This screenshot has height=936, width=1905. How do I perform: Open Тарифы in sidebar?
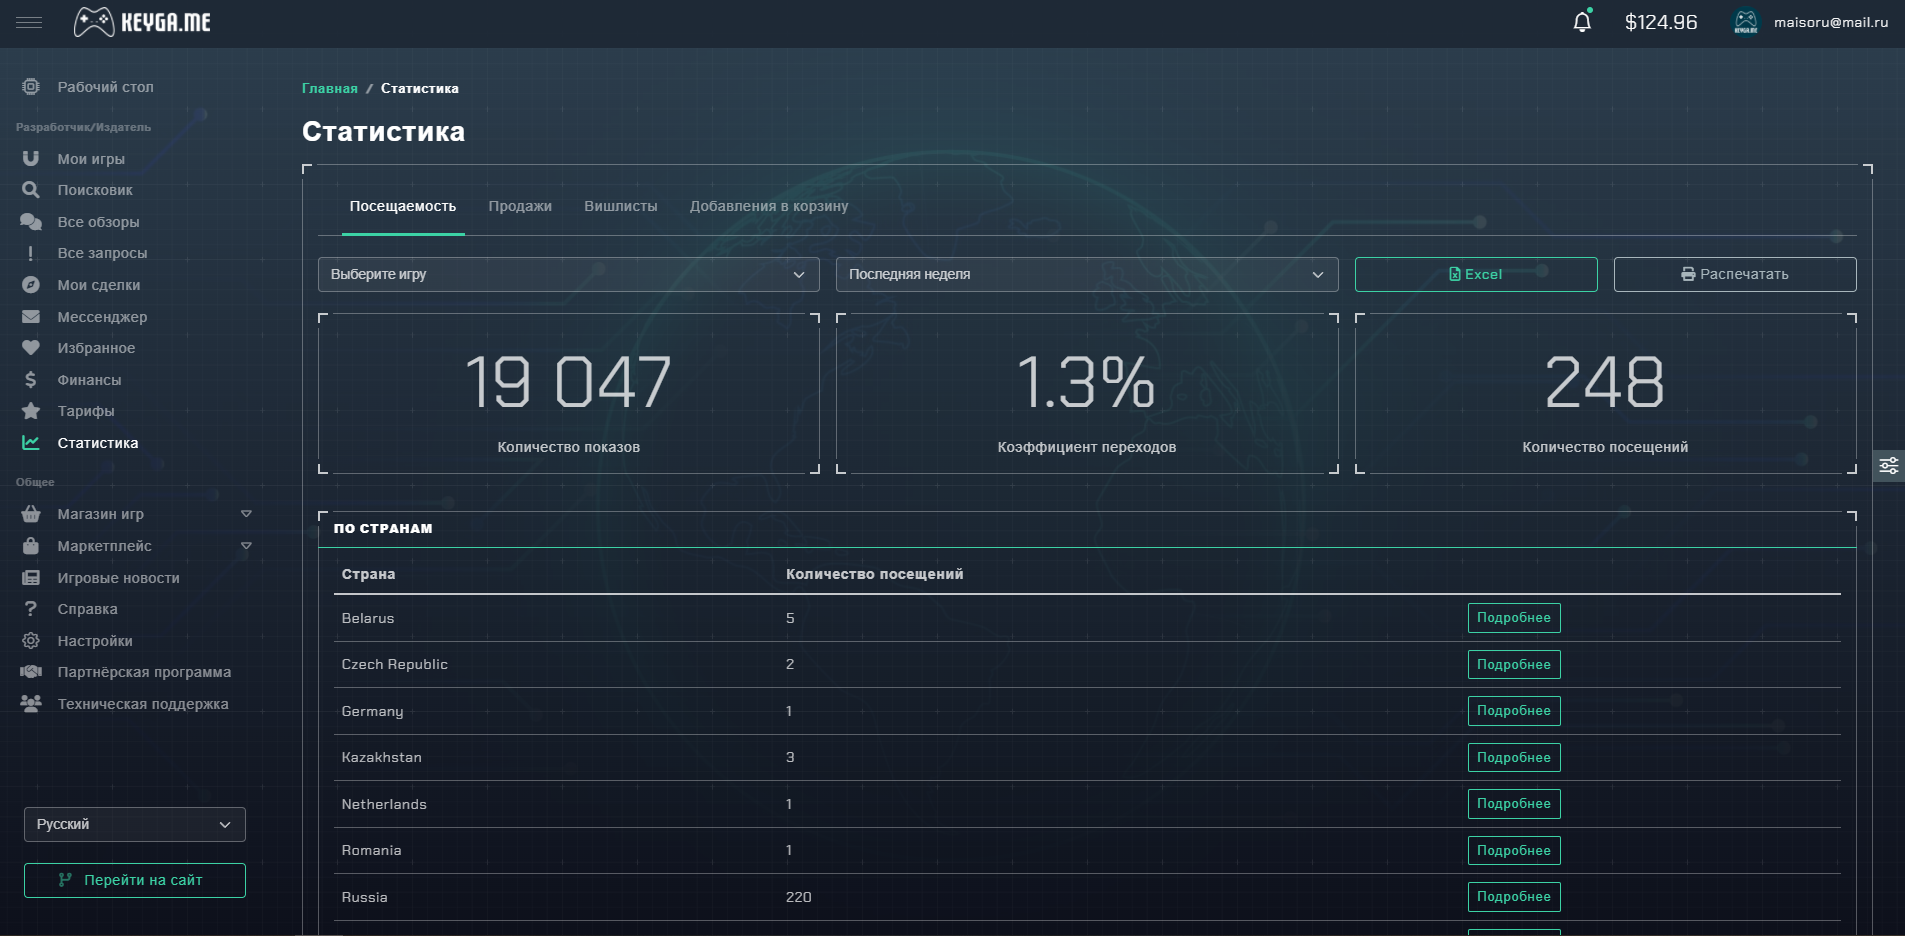click(x=86, y=411)
